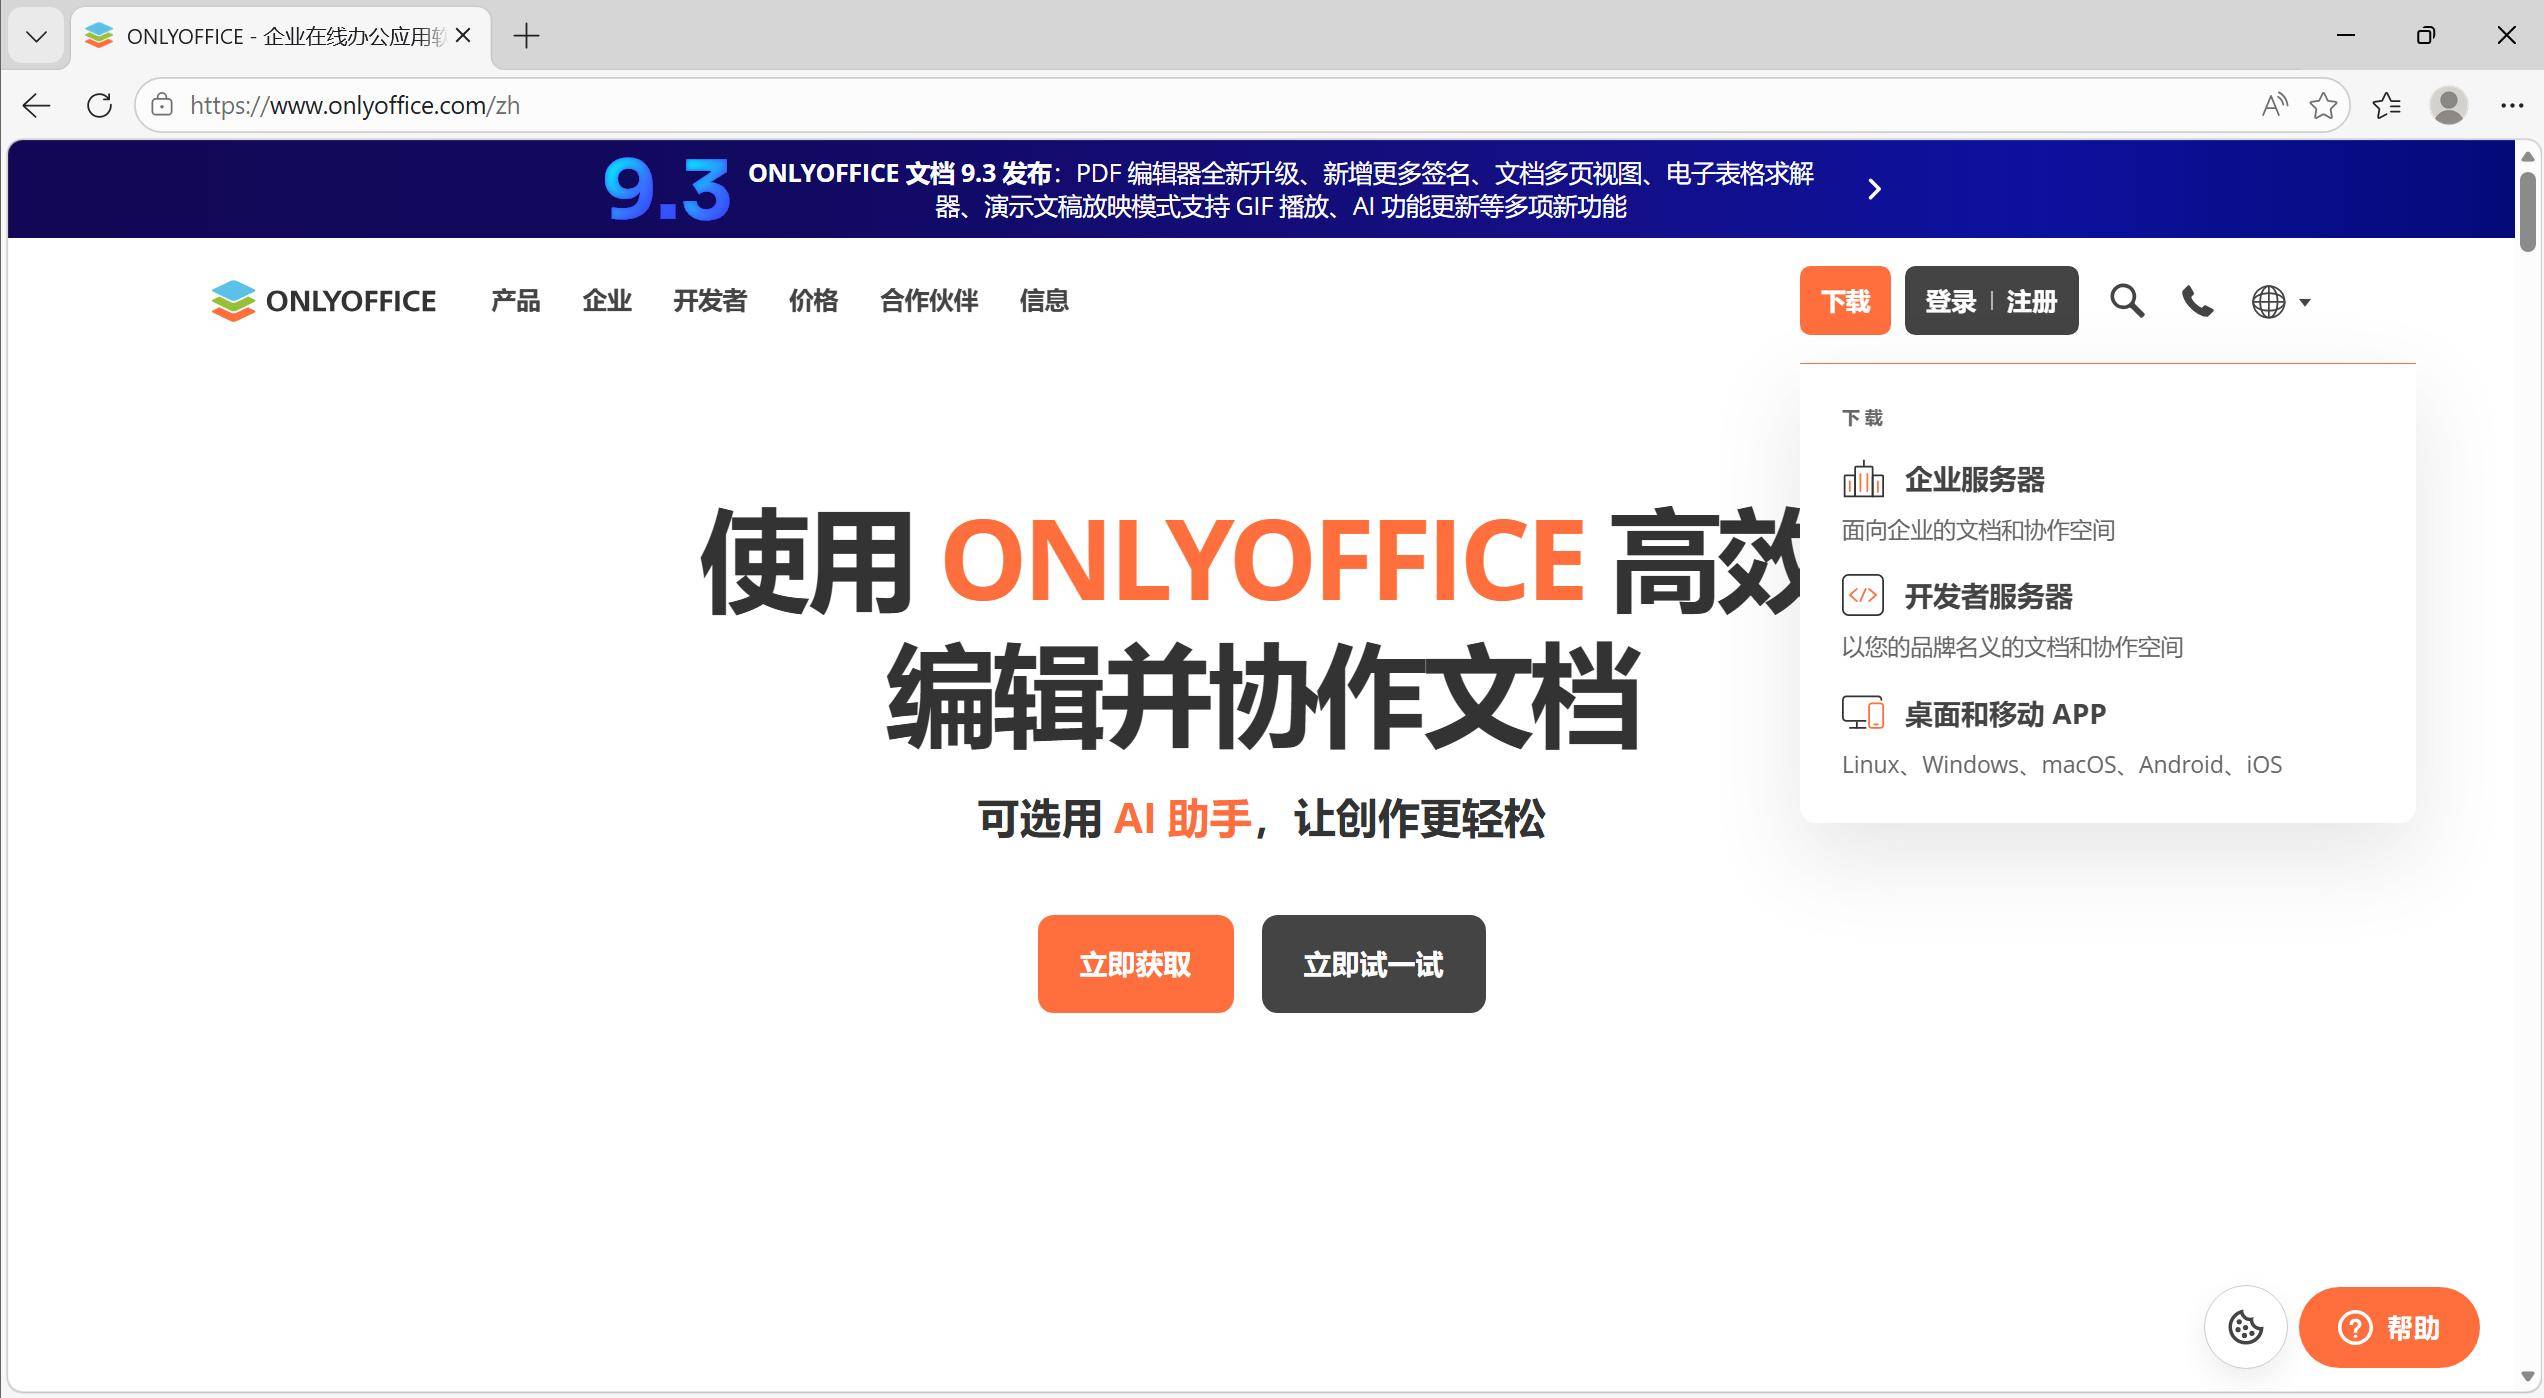Open the 帮助 help button
The width and height of the screenshot is (2544, 1398).
(x=2388, y=1327)
